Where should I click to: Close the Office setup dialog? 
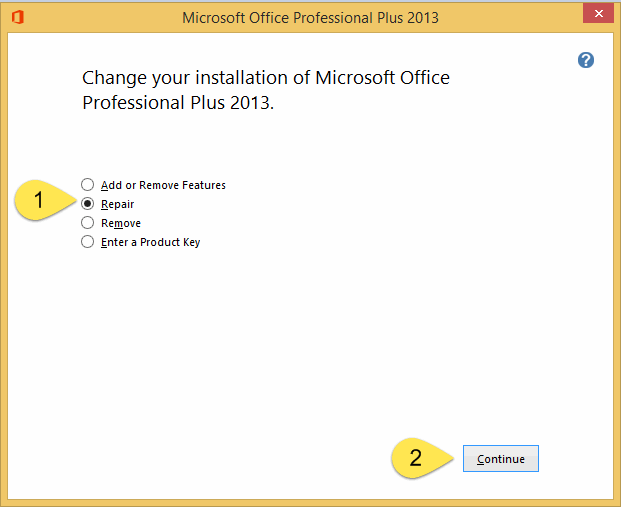click(x=598, y=13)
